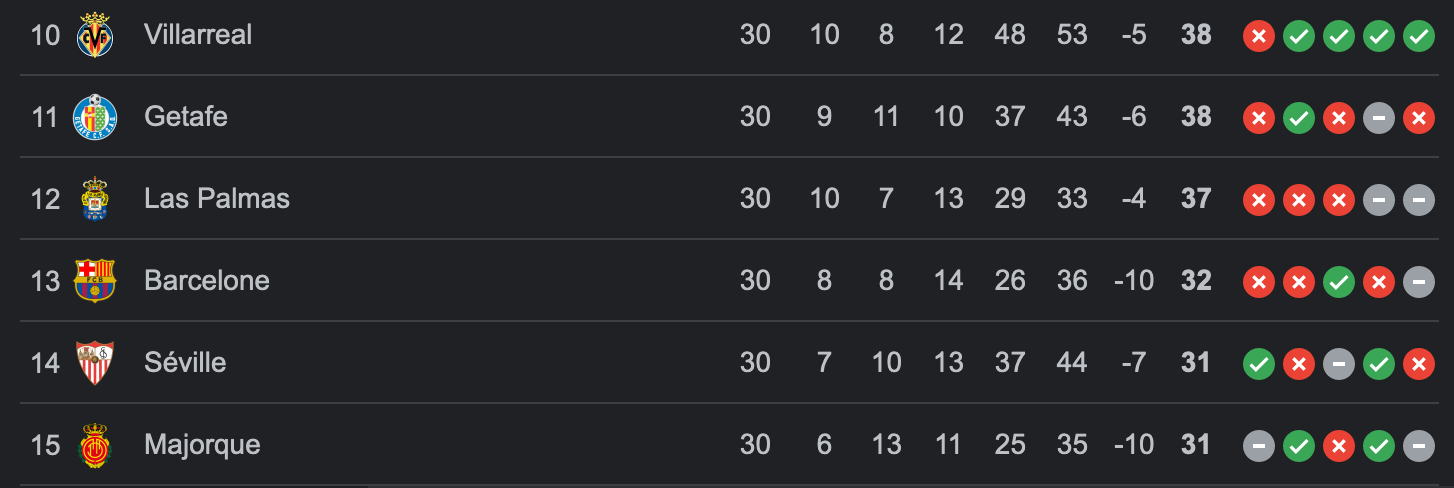Click the Las Palmas club crest

point(95,199)
